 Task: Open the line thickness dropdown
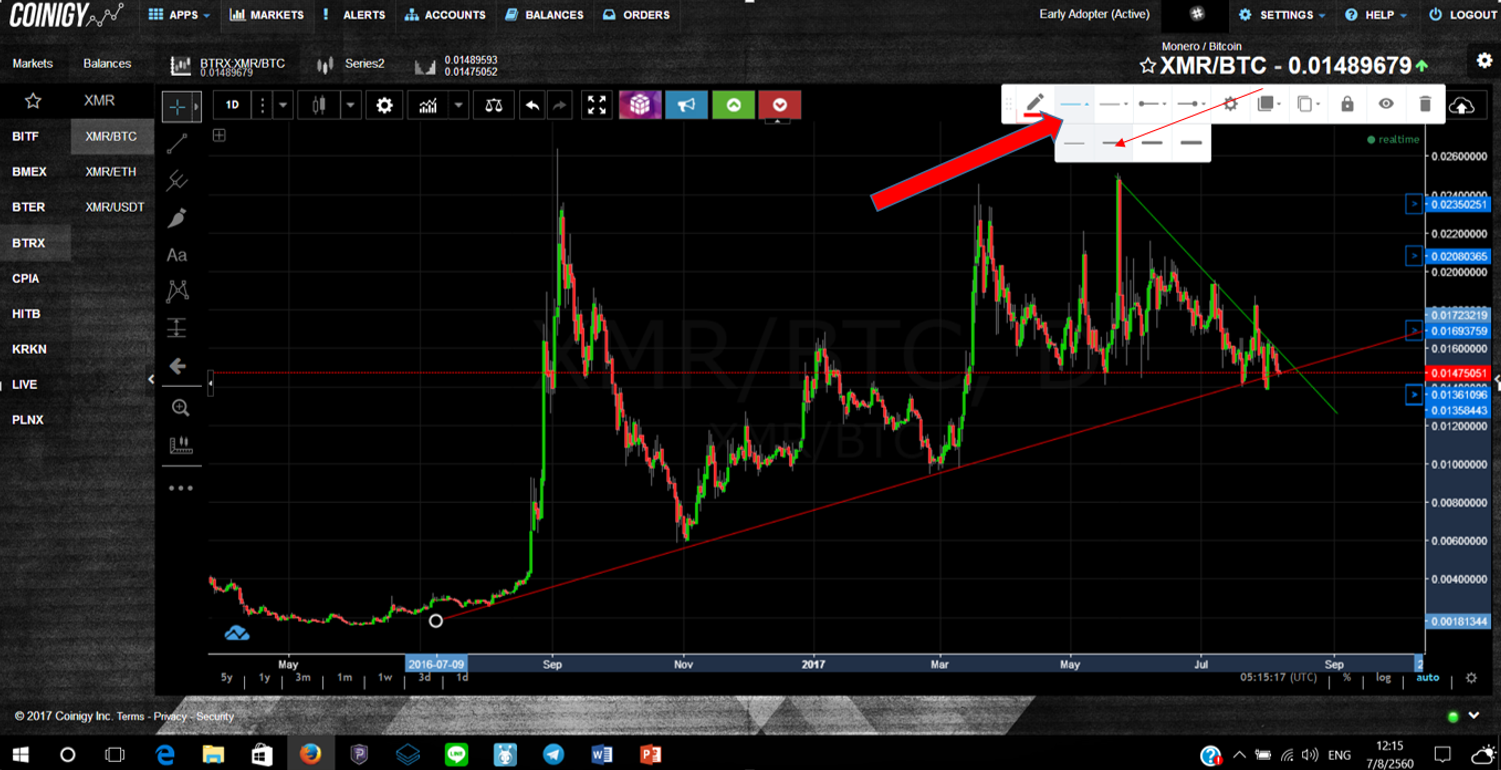(x=1075, y=103)
